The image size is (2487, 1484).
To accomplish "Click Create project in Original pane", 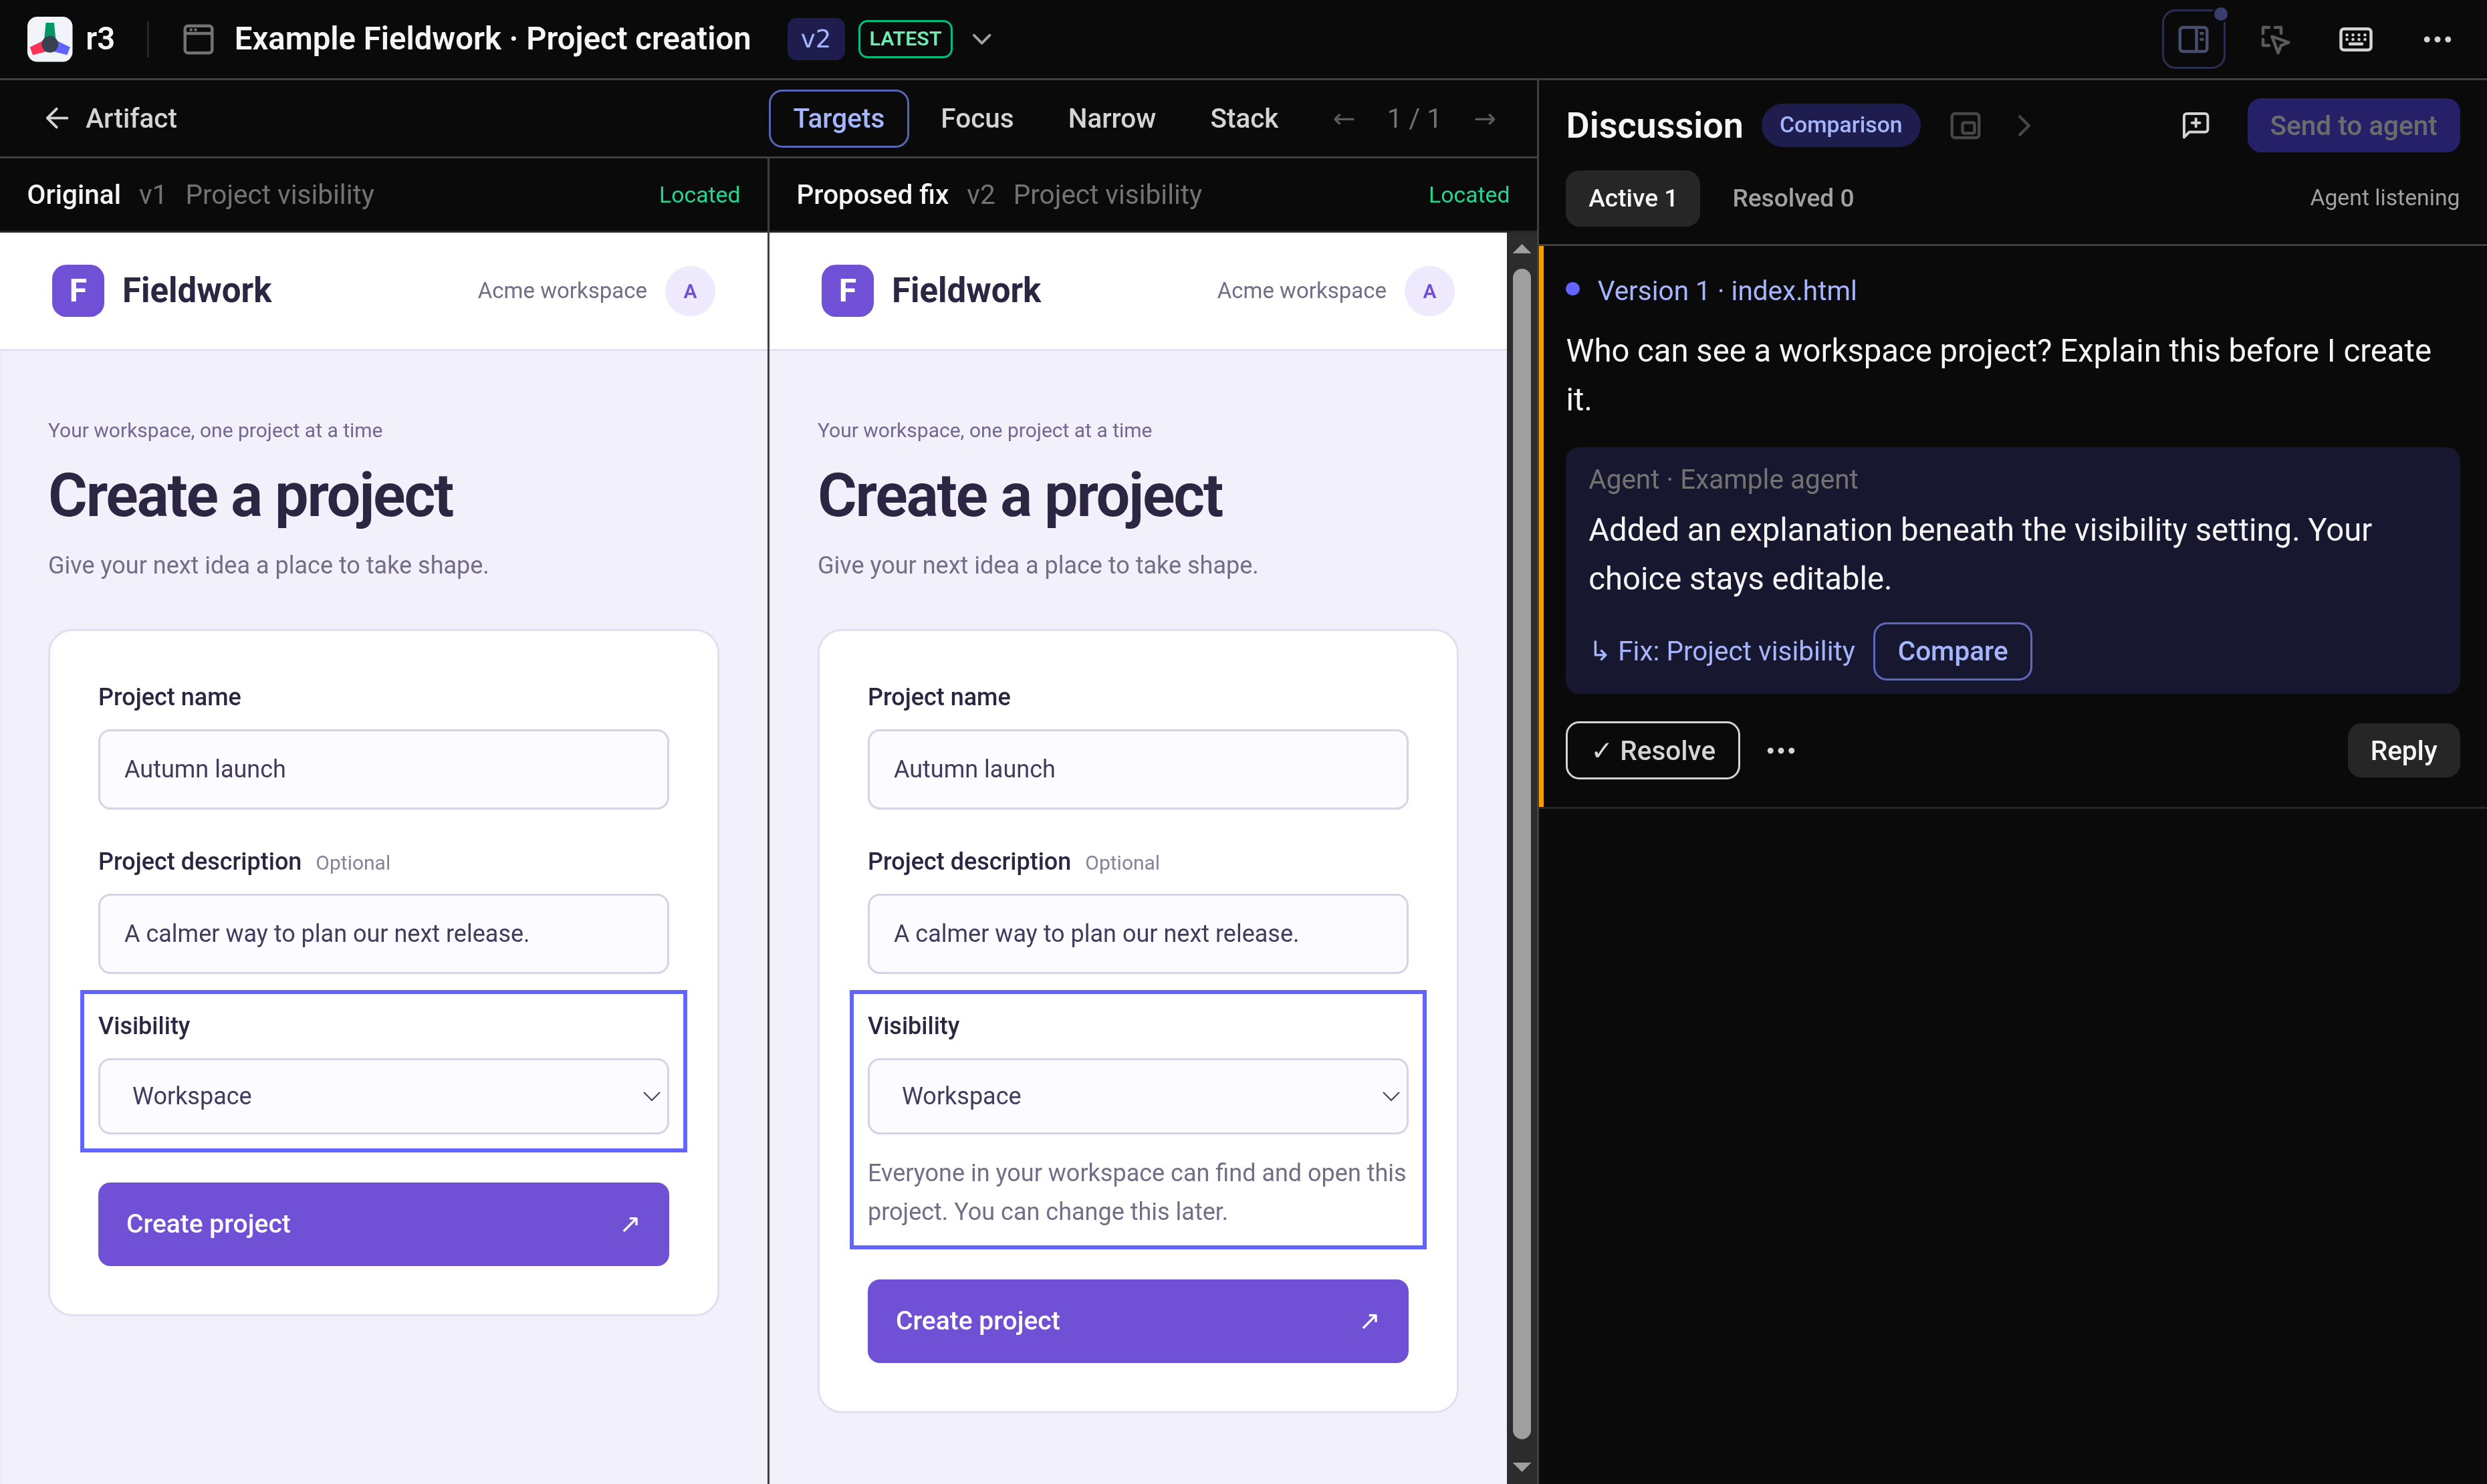I will tap(383, 1224).
